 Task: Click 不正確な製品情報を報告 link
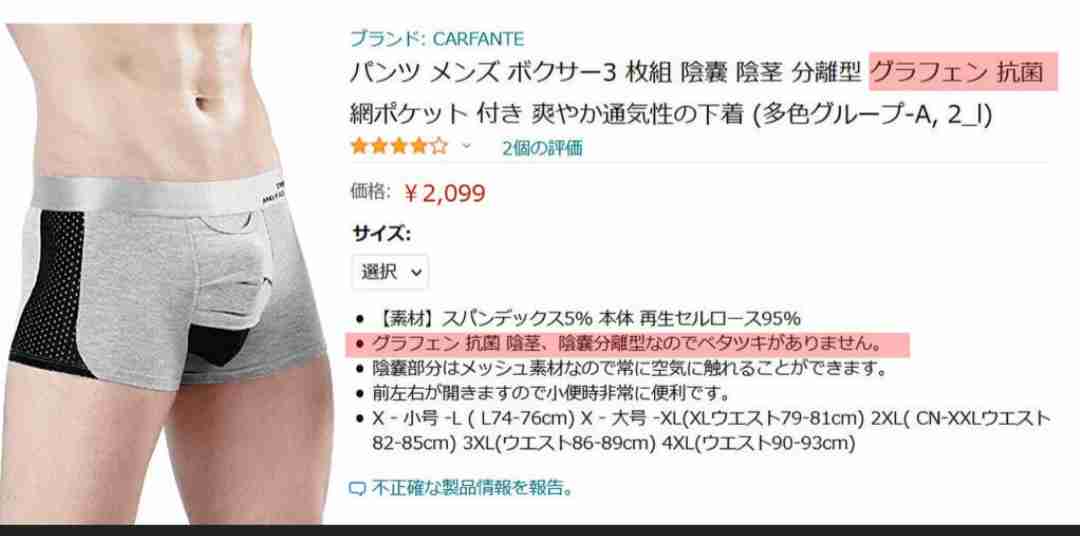coord(472,488)
